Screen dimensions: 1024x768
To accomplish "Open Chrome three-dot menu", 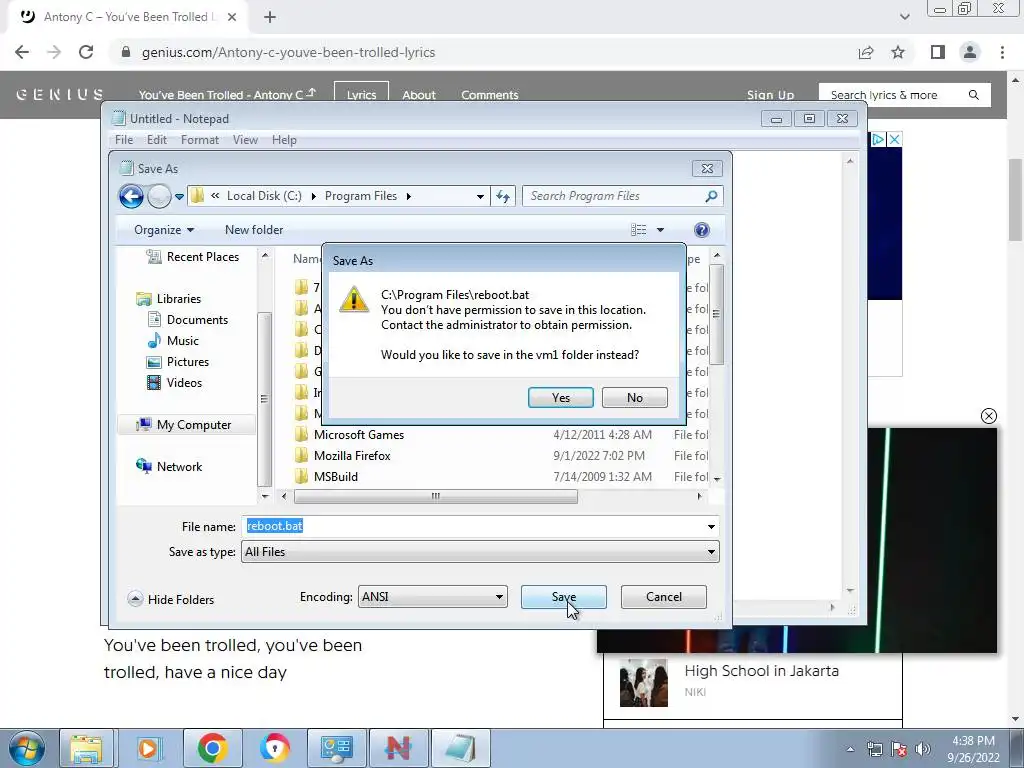I will 1002,52.
